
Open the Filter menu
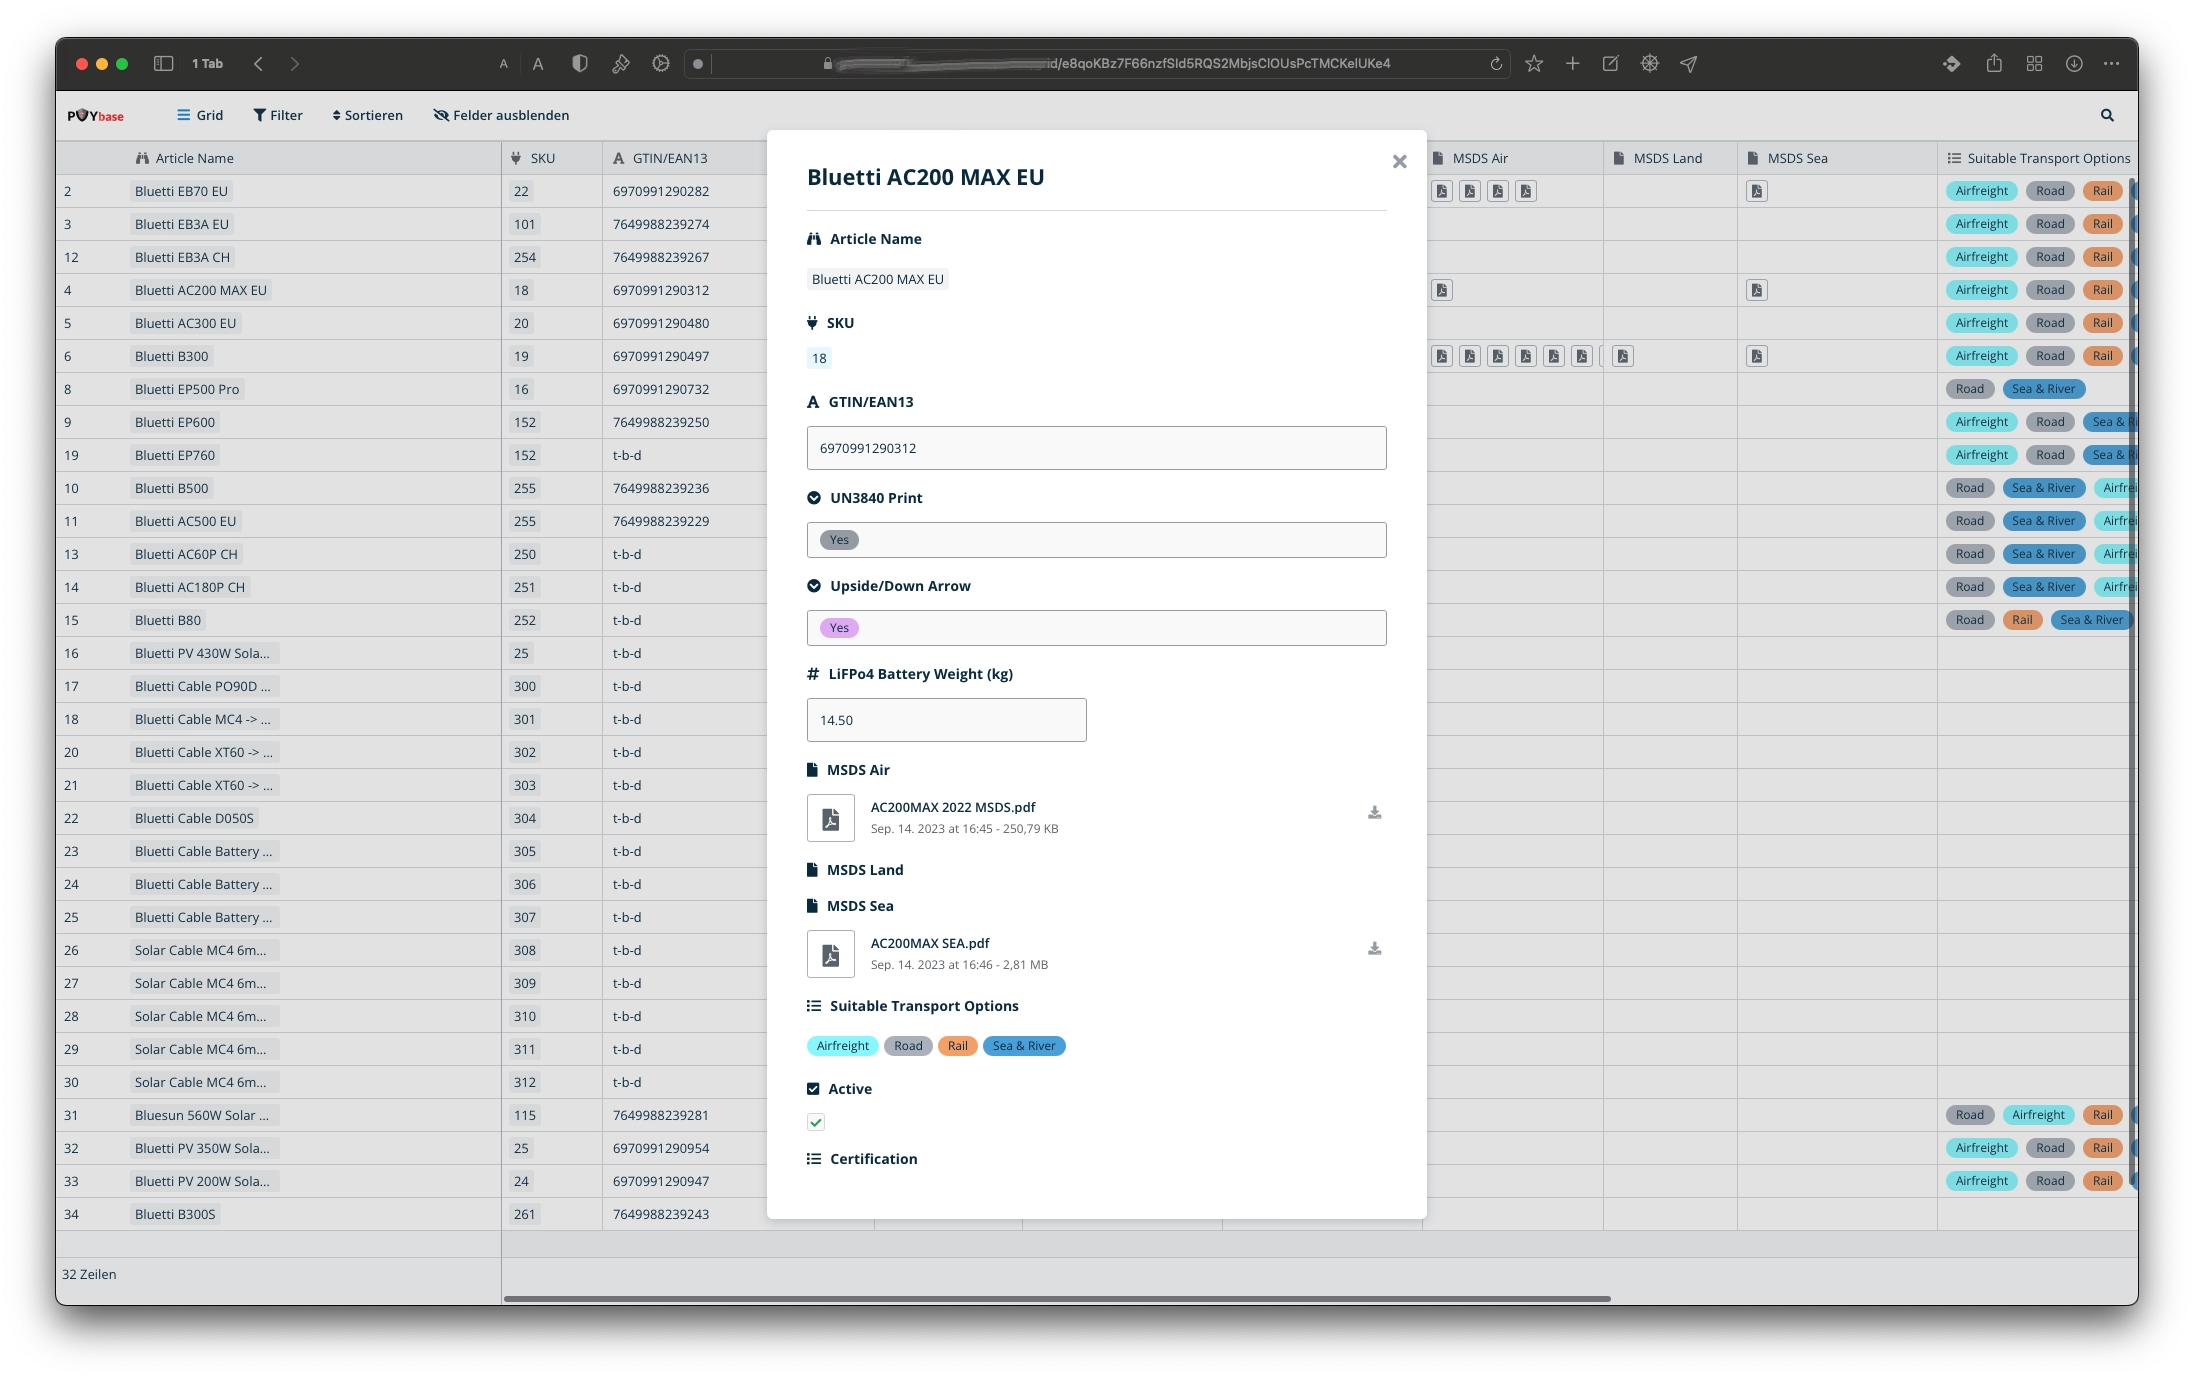click(278, 115)
